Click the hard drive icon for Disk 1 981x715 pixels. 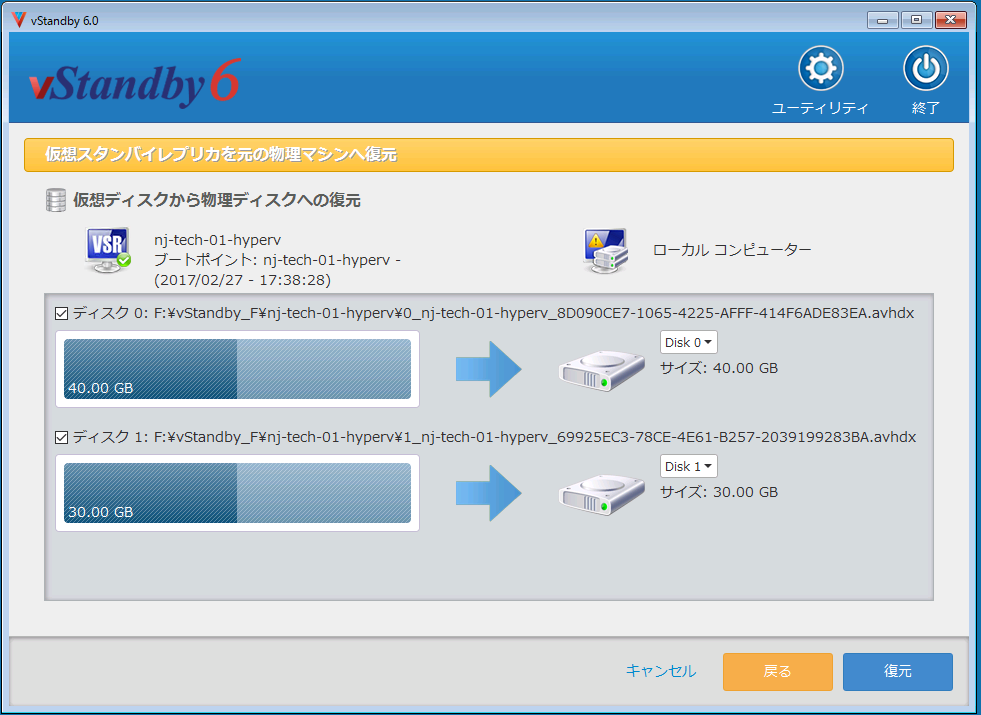595,493
